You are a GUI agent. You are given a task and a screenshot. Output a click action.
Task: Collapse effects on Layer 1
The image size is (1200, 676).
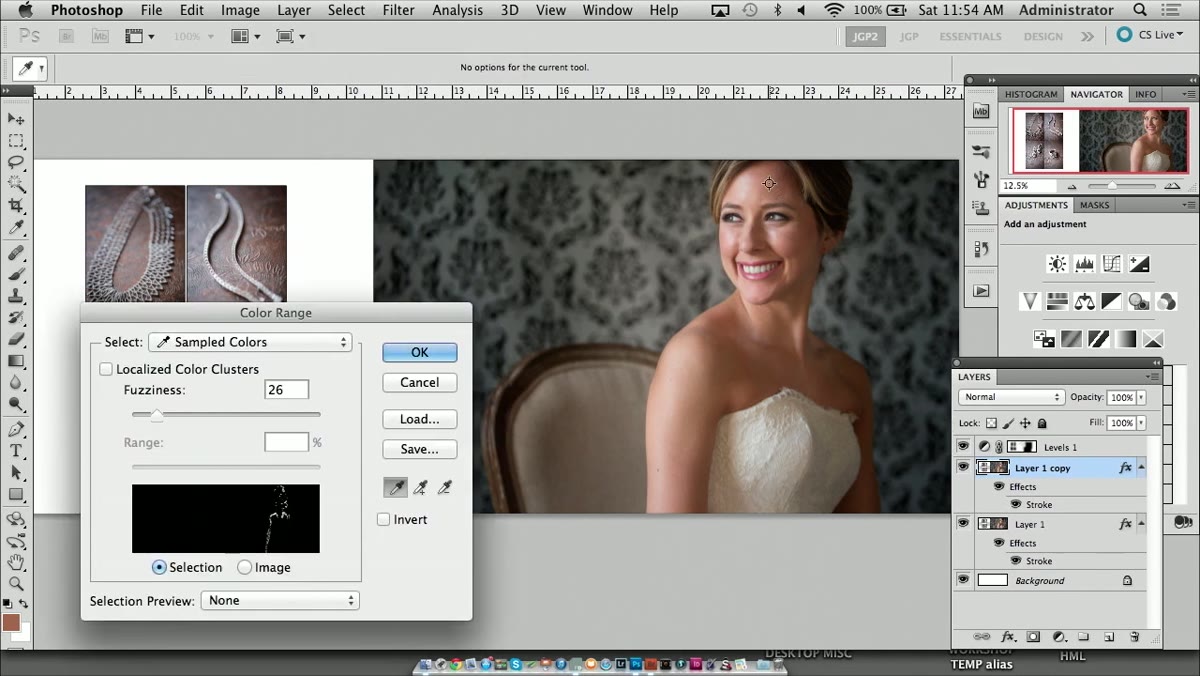click(1142, 523)
